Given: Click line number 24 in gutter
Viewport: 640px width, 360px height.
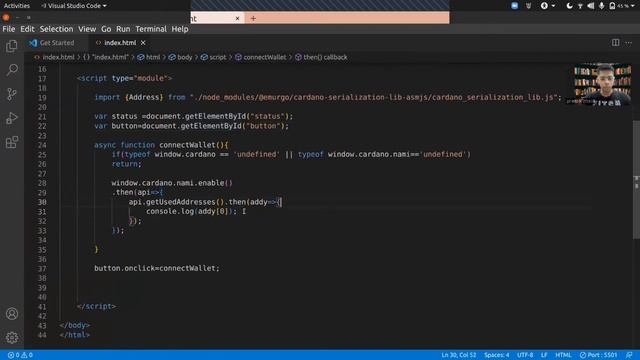Looking at the screenshot, I should [42, 145].
